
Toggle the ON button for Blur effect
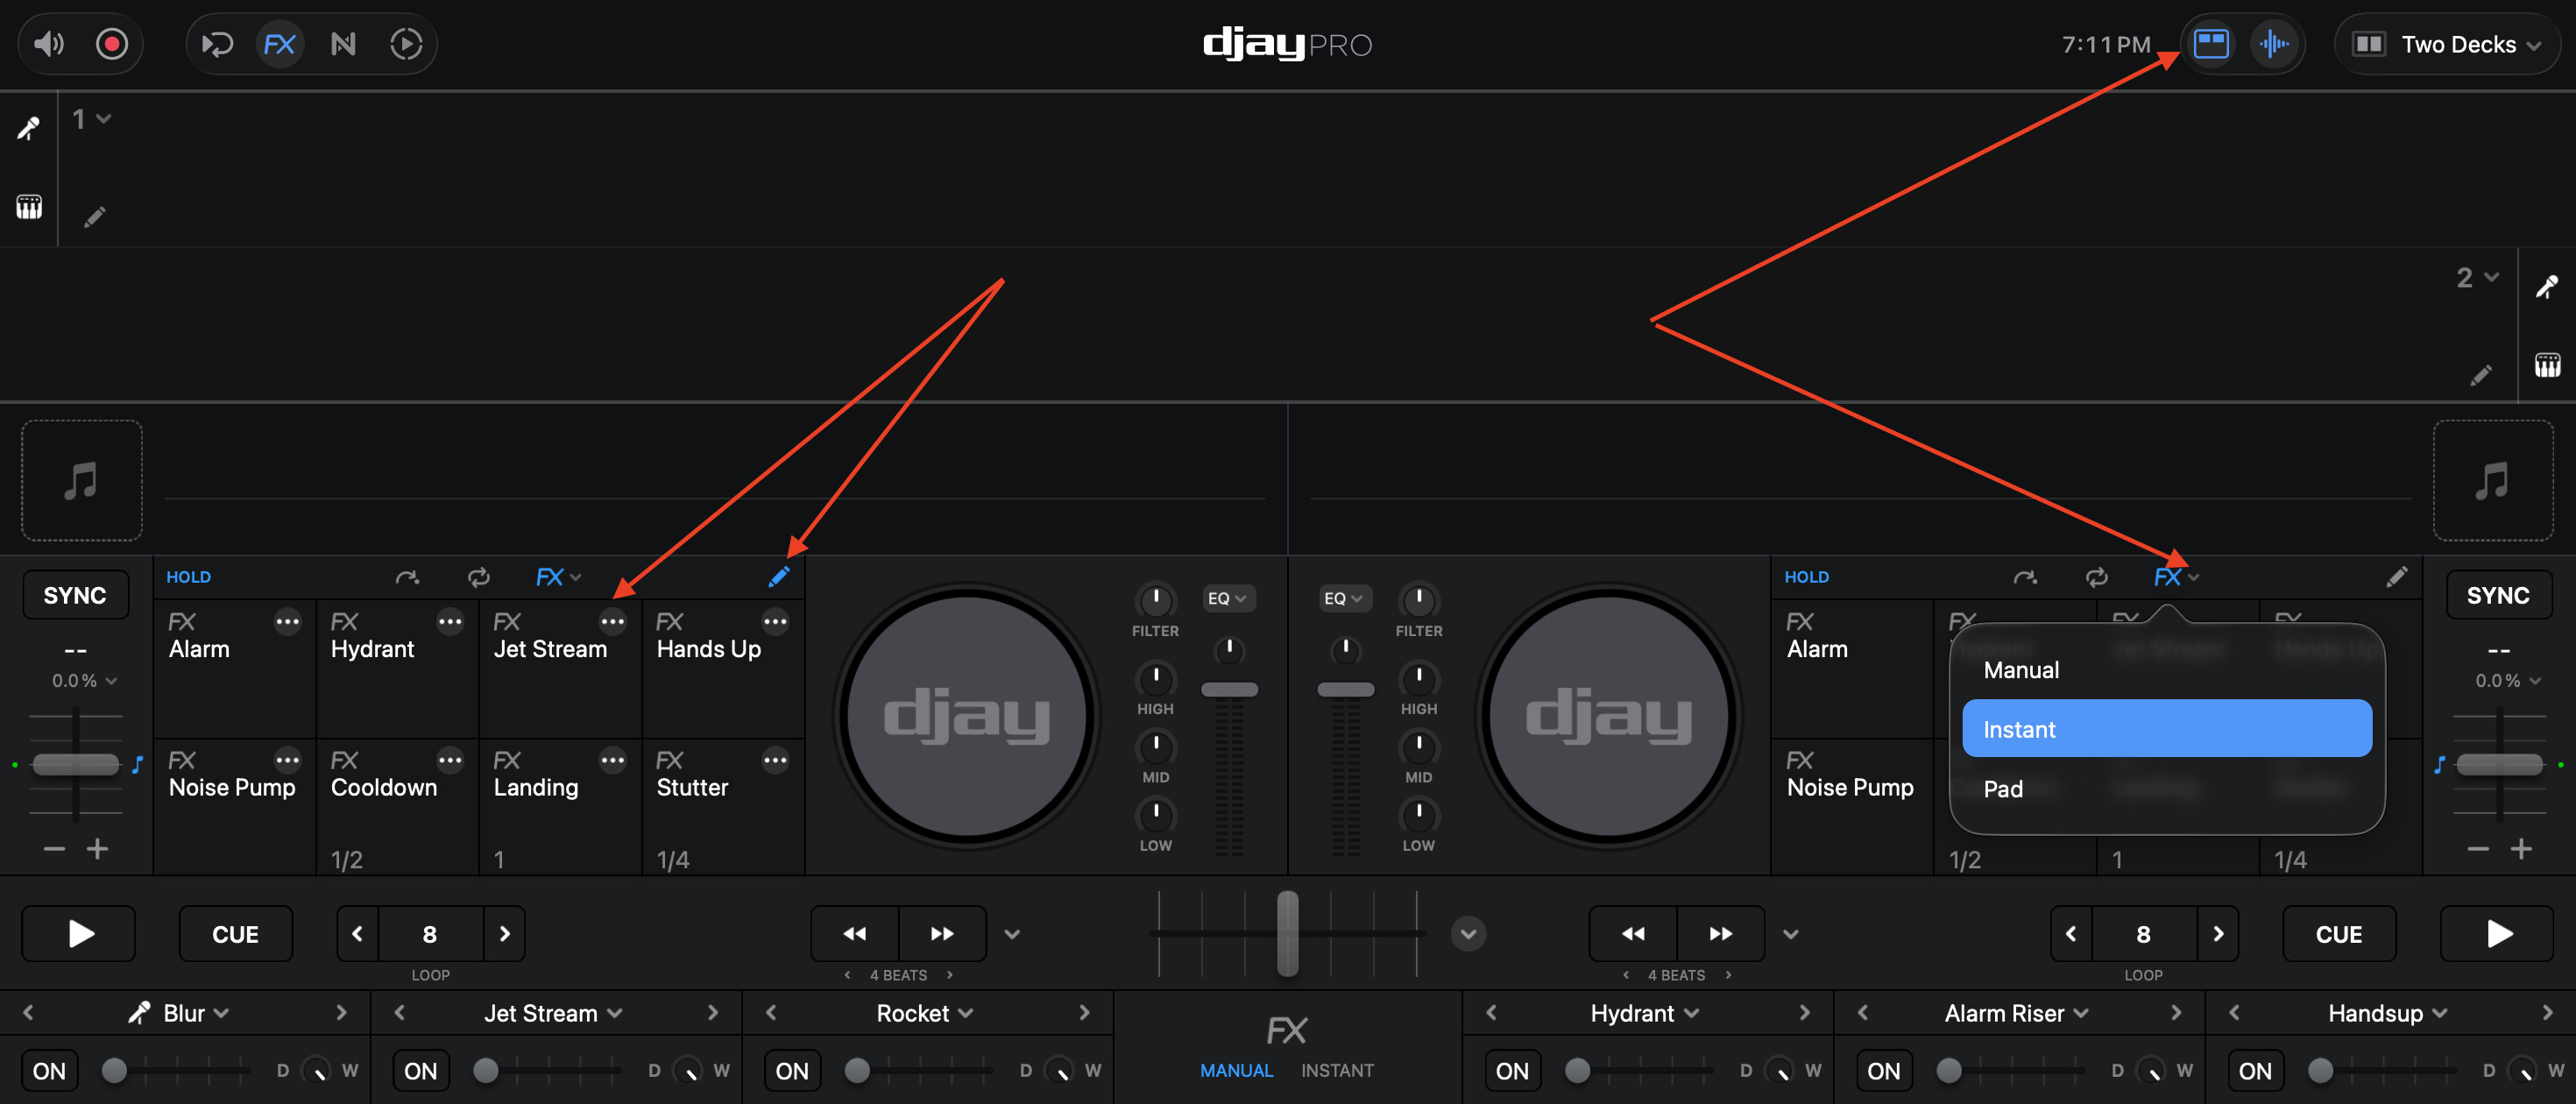tap(49, 1070)
